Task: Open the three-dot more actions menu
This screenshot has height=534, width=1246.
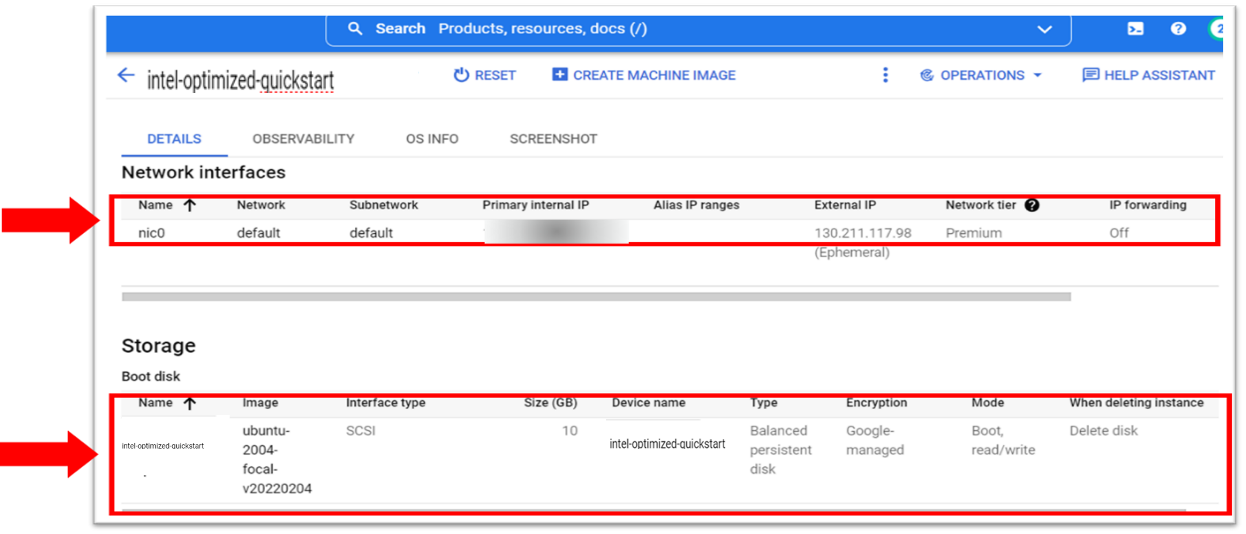Action: (x=885, y=75)
